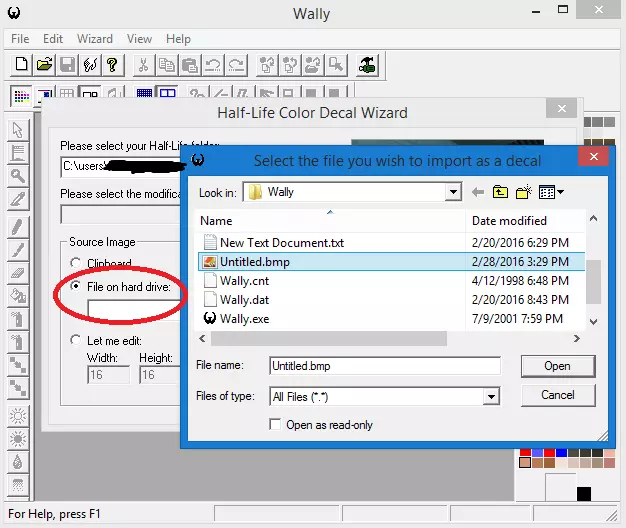Click the Cancel button in file dialog
Viewport: 626px width, 528px height.
tap(558, 395)
